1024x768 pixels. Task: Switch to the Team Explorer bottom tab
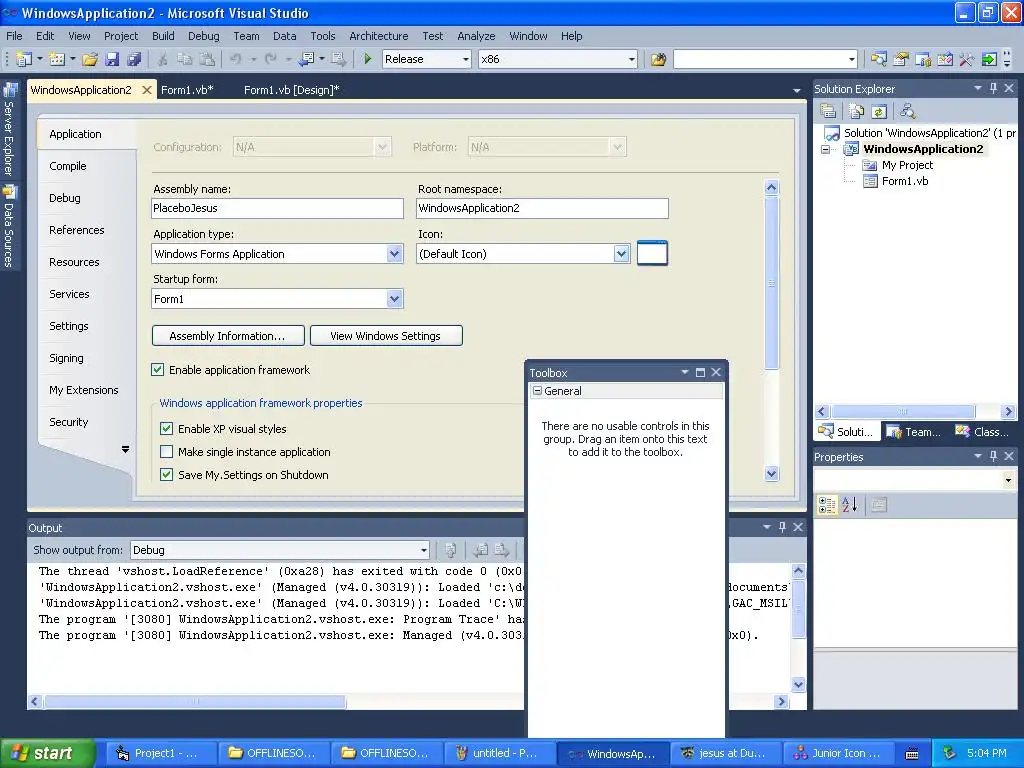point(915,432)
